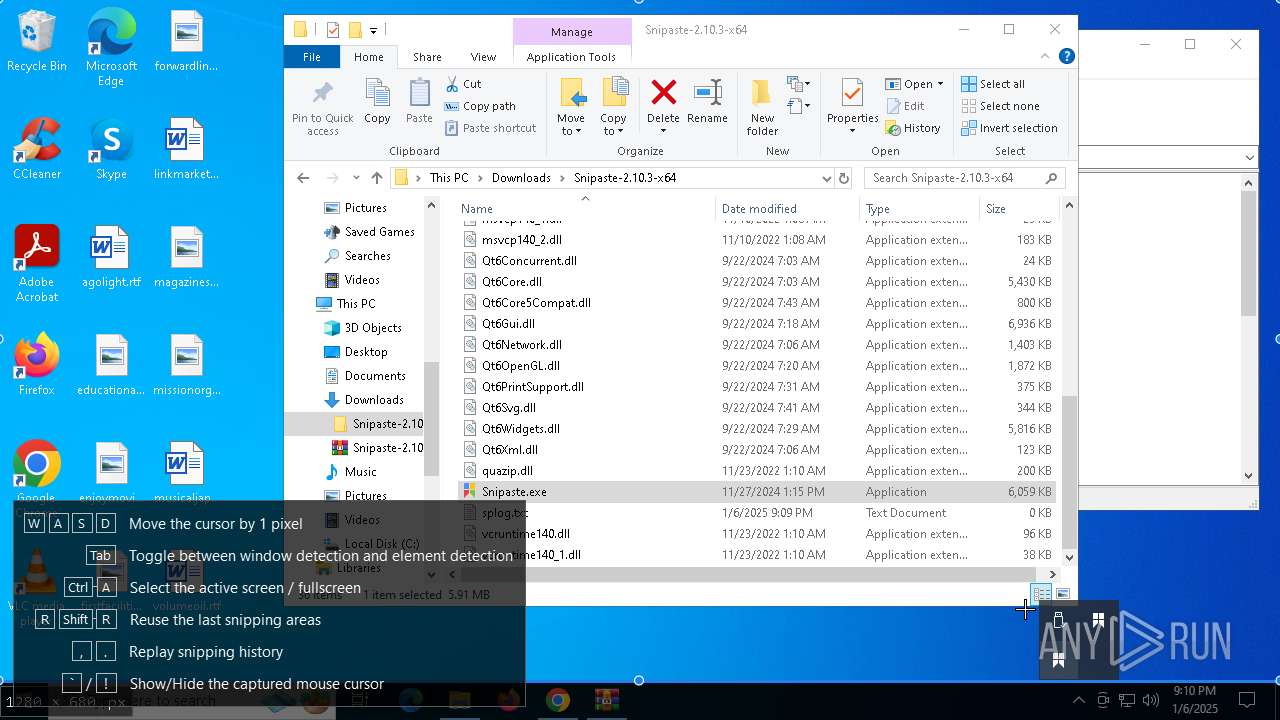Viewport: 1280px width, 720px height.
Task: Click WinRAR icon on the taskbar
Action: (607, 700)
